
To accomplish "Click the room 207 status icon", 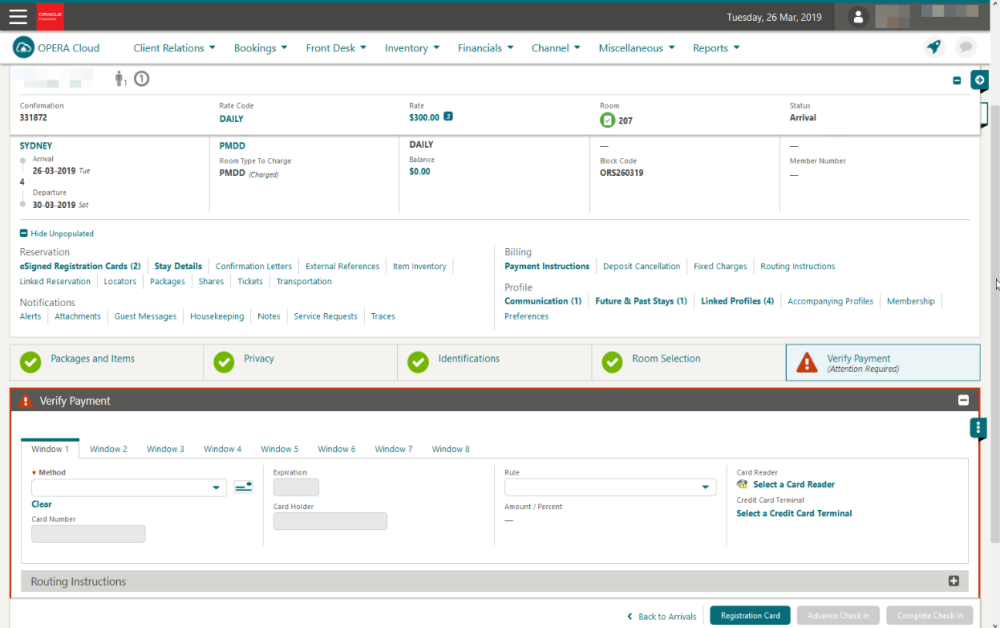I will tap(607, 120).
